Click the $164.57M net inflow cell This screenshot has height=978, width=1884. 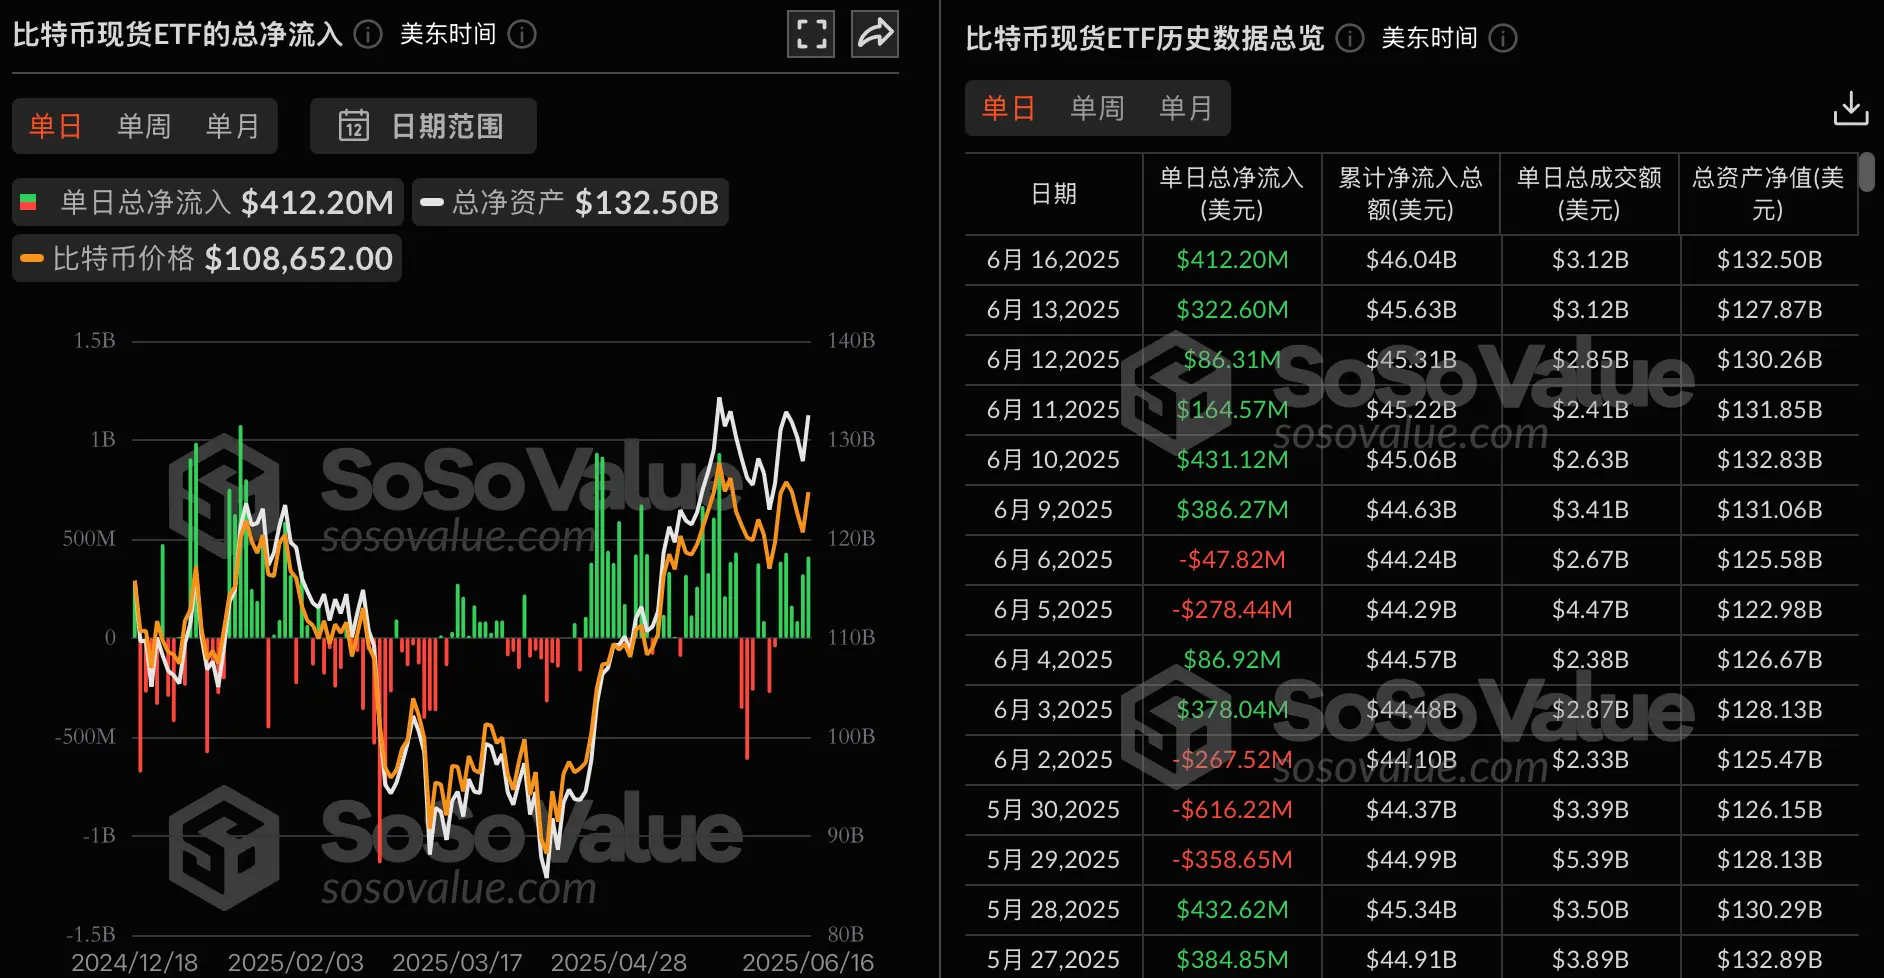1232,410
